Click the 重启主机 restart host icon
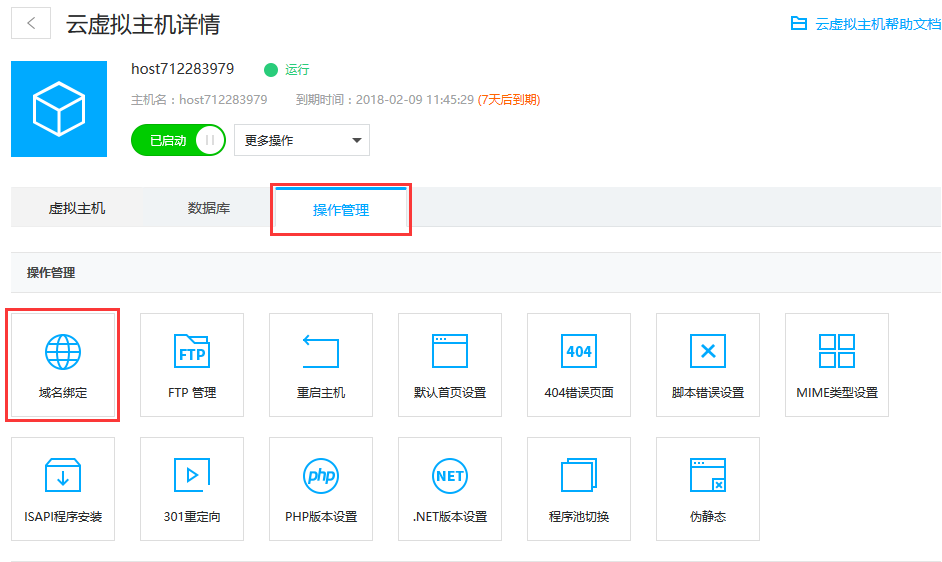This screenshot has width=942, height=562. pyautogui.click(x=321, y=353)
